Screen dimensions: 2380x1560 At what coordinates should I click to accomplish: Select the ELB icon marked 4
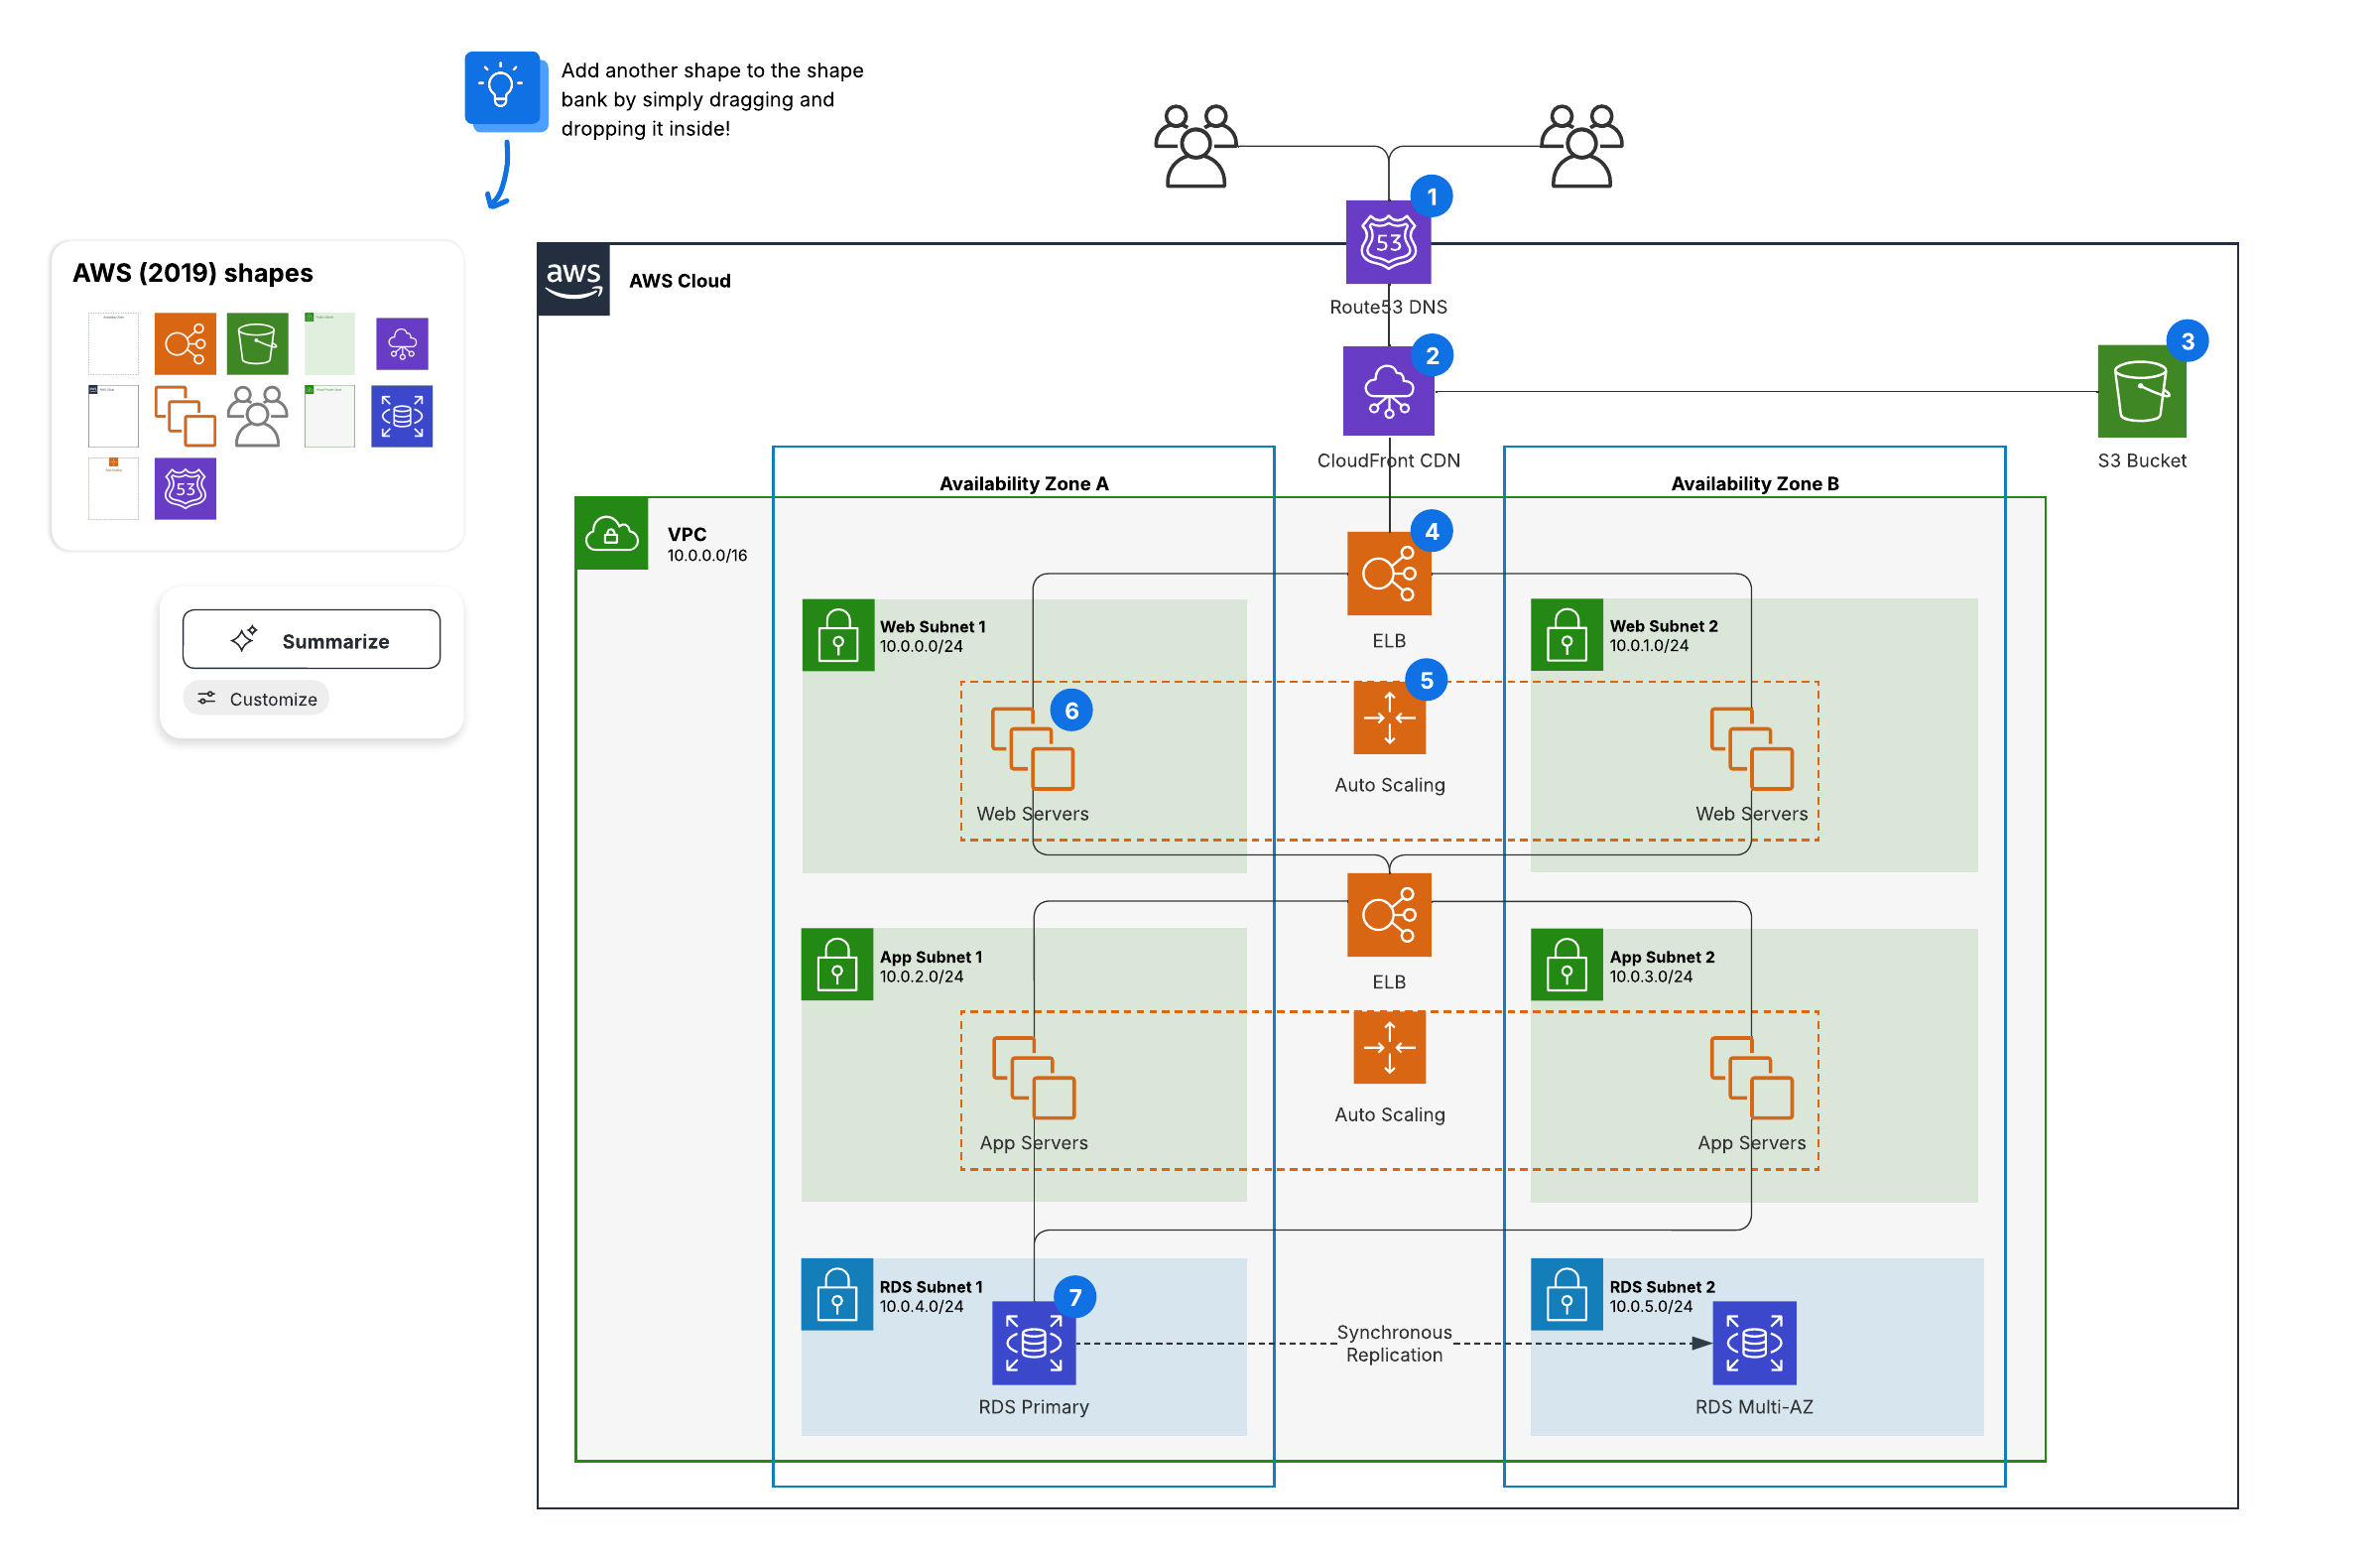1389,575
